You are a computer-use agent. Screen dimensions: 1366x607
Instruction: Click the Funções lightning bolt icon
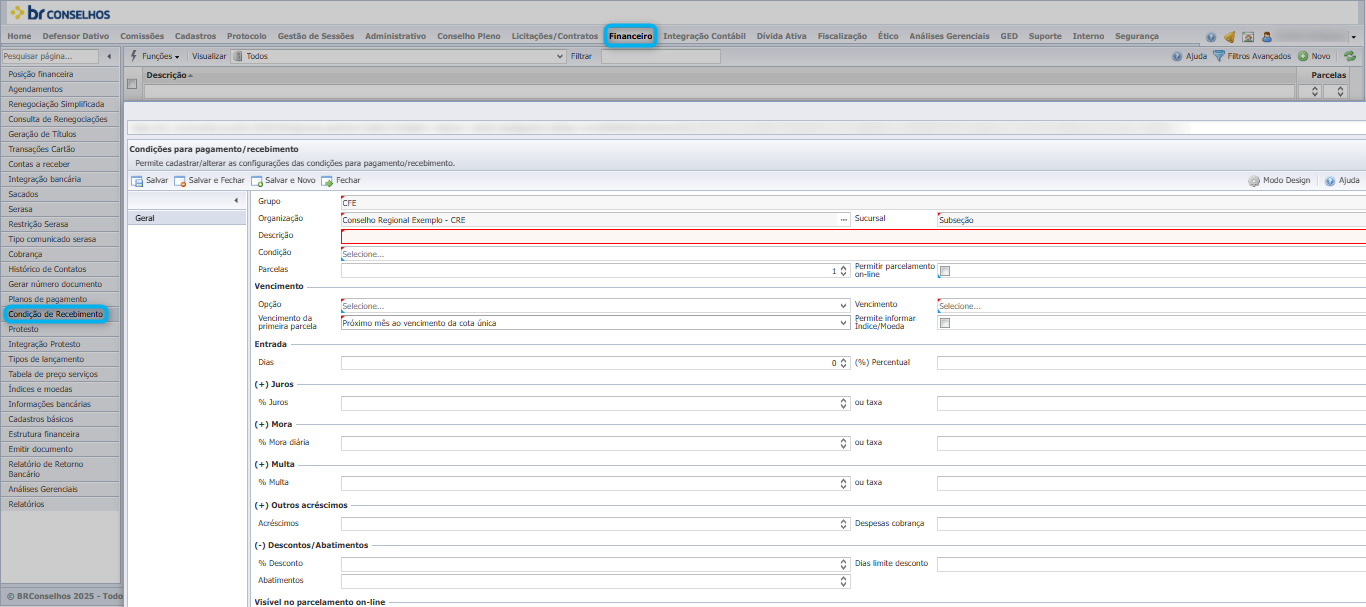pos(134,56)
